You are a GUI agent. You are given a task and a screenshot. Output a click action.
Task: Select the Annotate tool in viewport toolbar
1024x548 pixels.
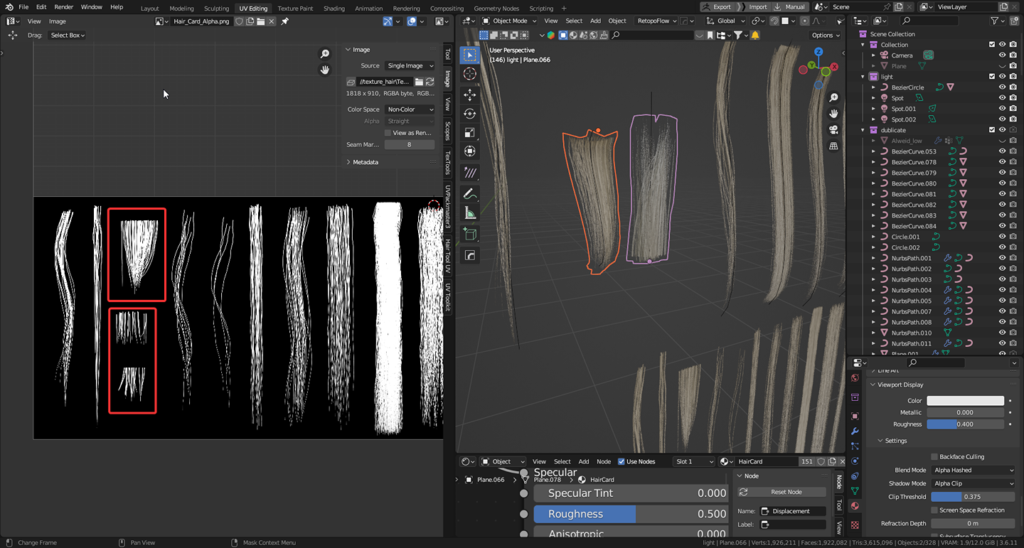click(470, 193)
